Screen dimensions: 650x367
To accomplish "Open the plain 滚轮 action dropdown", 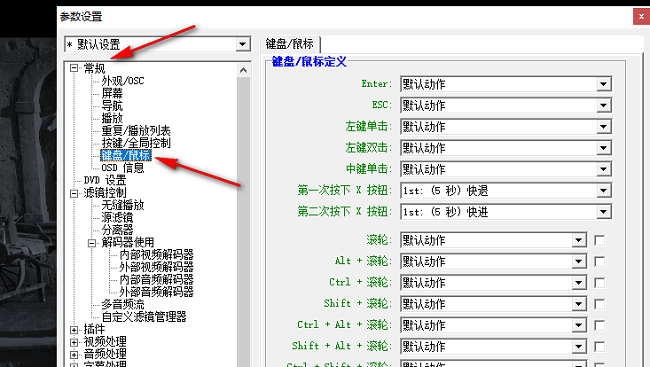I will [x=579, y=240].
